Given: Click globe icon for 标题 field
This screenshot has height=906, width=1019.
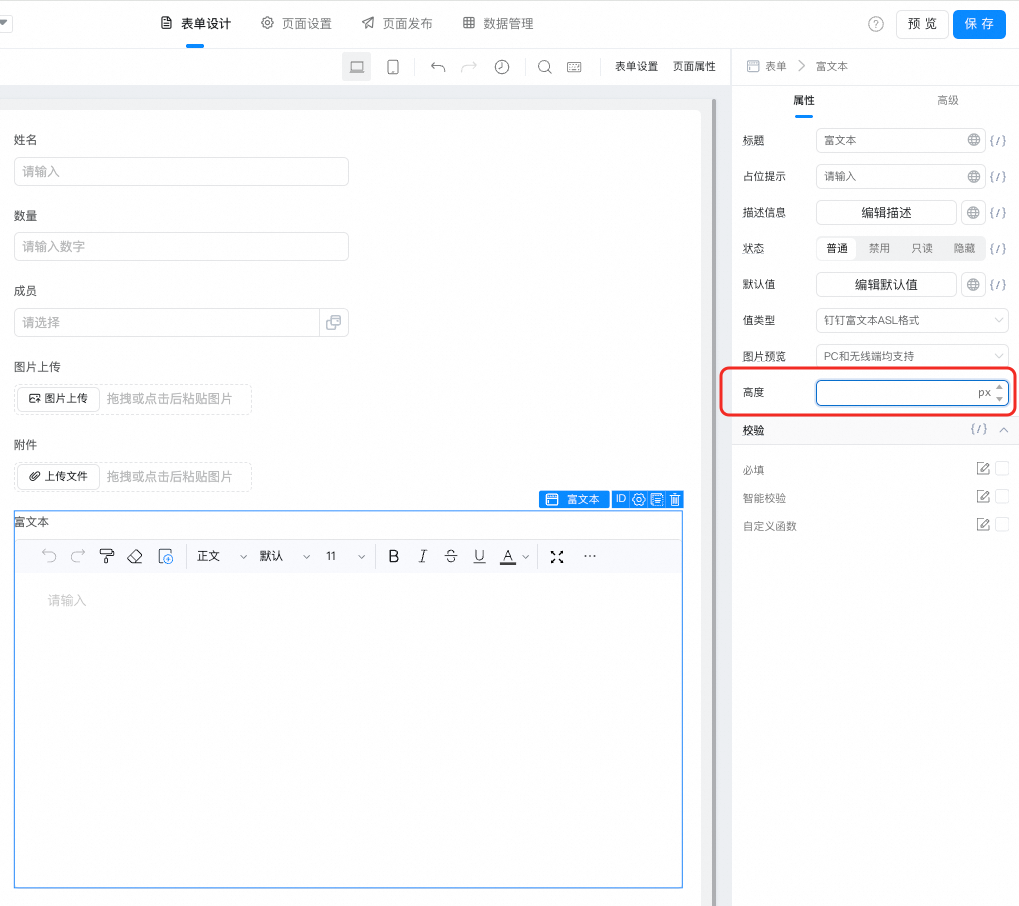Looking at the screenshot, I should tap(974, 140).
